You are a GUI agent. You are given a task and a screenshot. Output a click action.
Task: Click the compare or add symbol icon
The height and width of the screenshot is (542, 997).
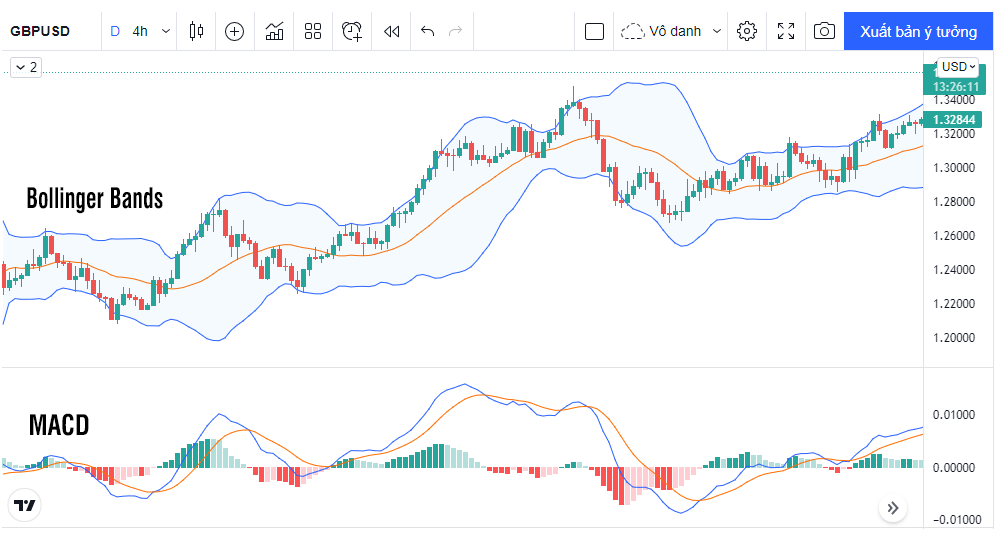(235, 31)
